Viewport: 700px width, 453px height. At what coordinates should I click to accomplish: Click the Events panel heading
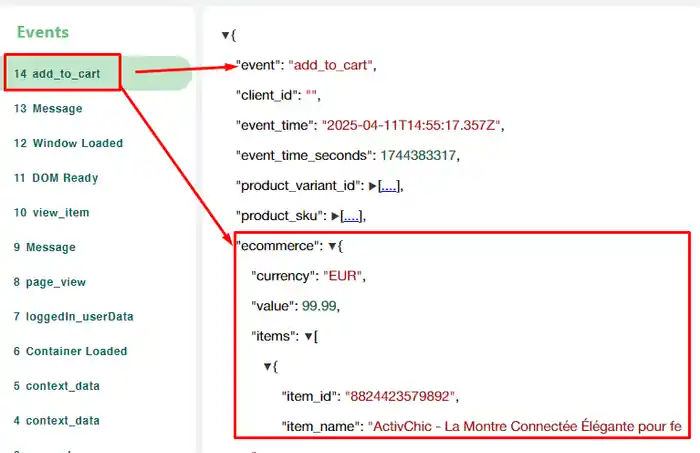coord(43,32)
